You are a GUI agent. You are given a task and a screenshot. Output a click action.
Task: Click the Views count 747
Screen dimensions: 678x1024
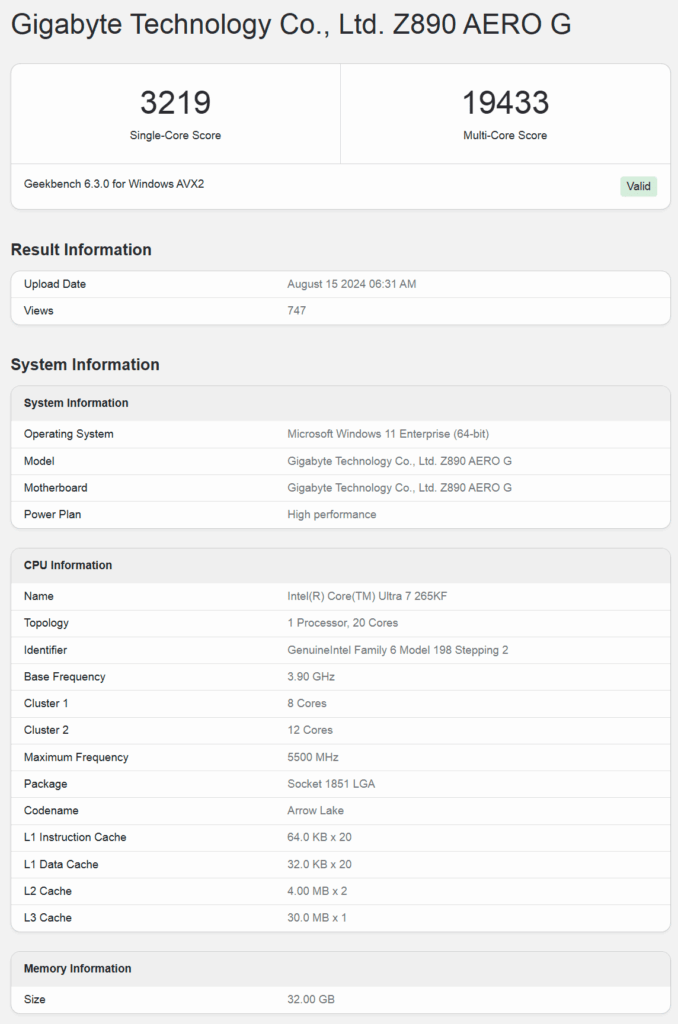coord(297,311)
